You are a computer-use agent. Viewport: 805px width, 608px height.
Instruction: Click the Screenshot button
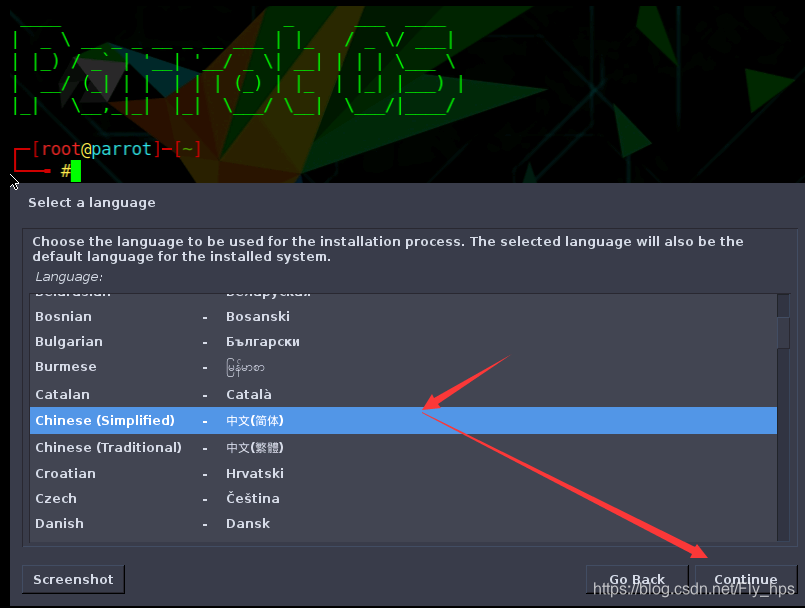click(x=73, y=579)
